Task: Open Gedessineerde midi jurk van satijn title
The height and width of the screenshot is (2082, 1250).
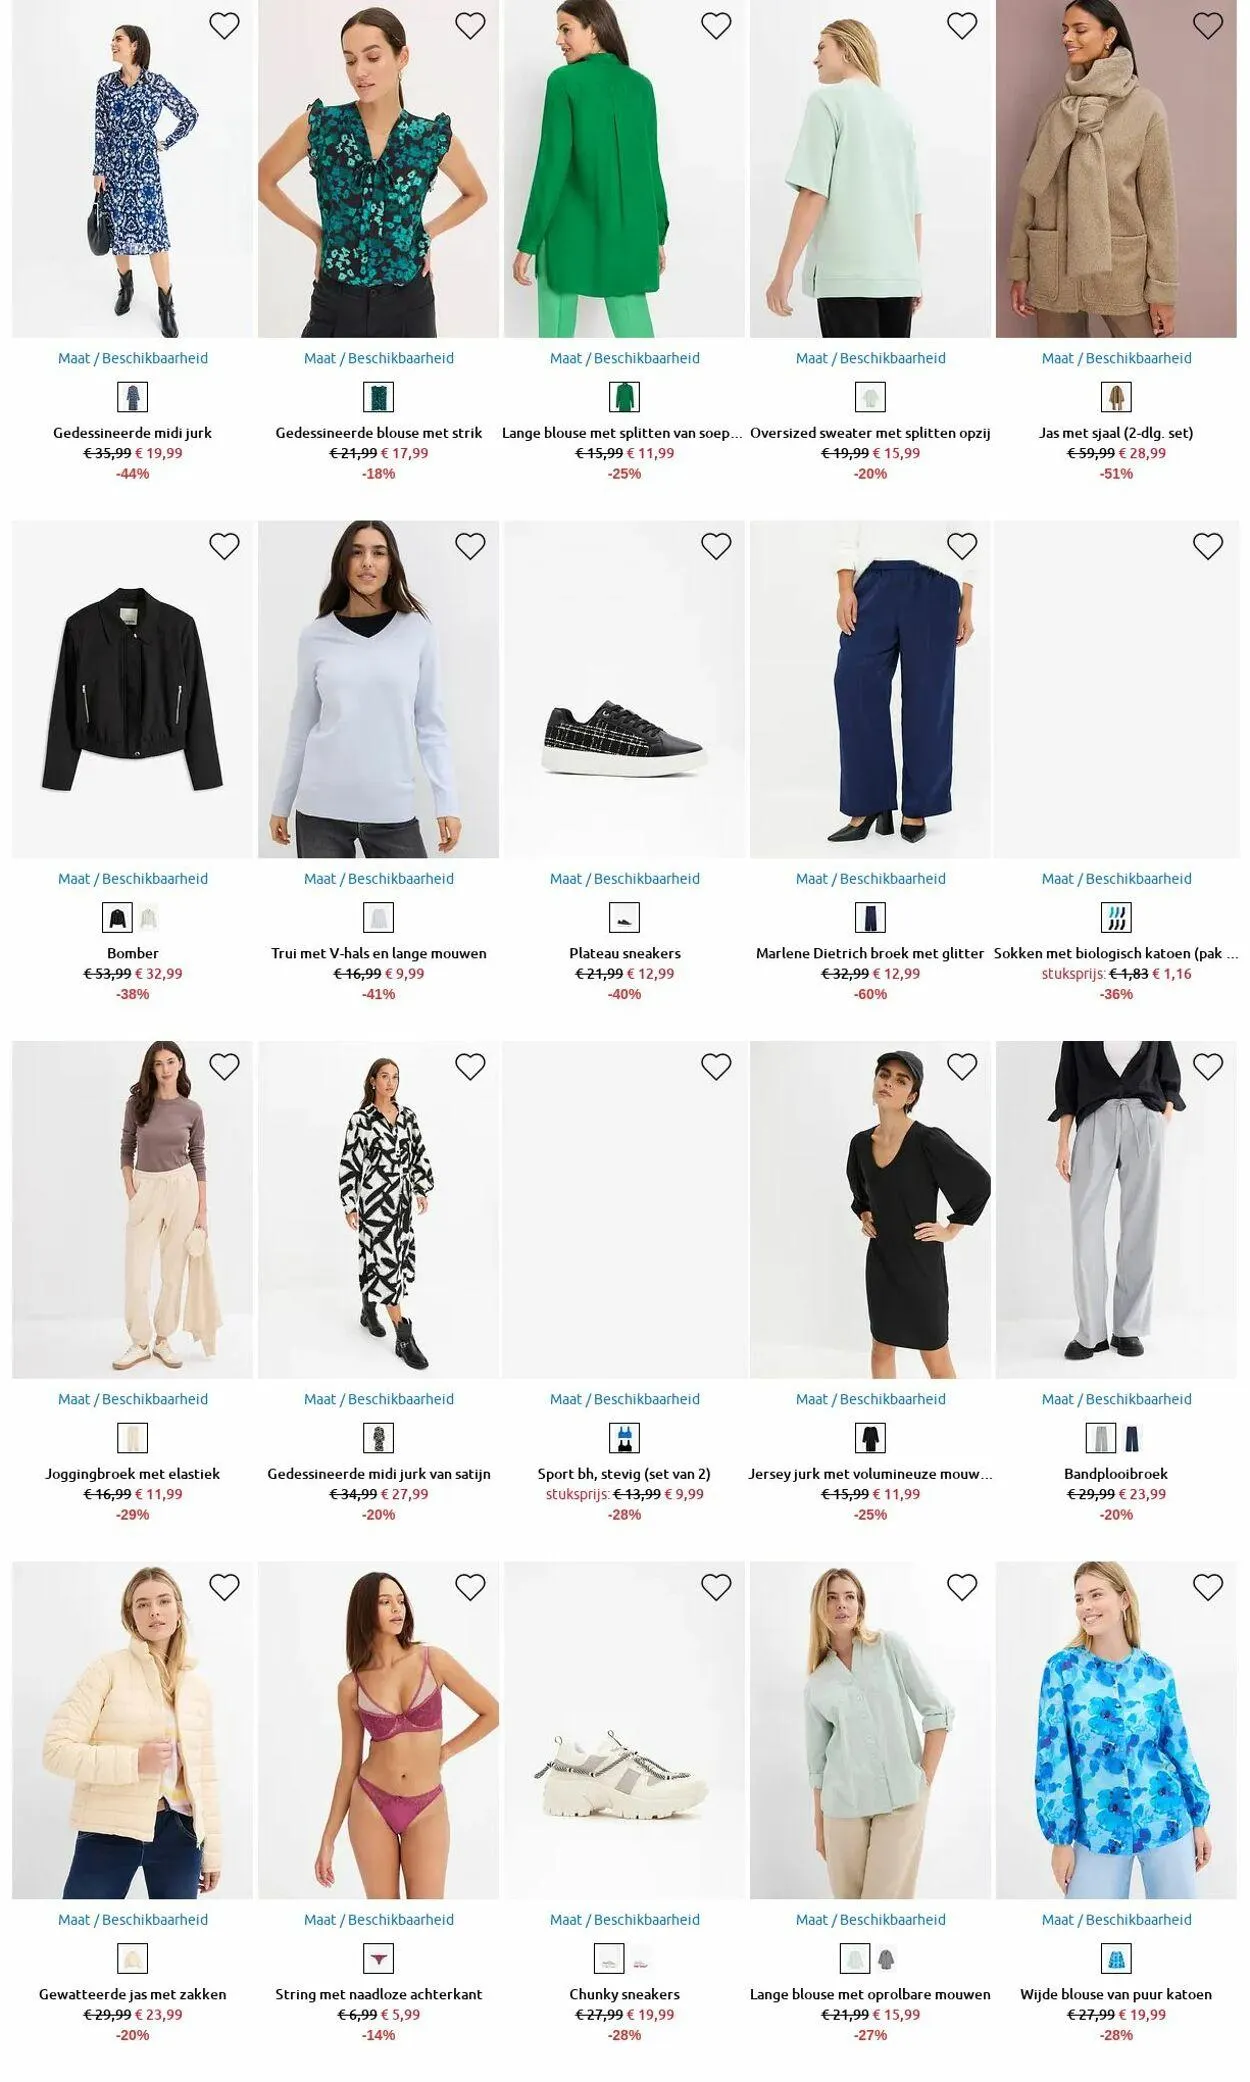Action: pyautogui.click(x=379, y=1474)
